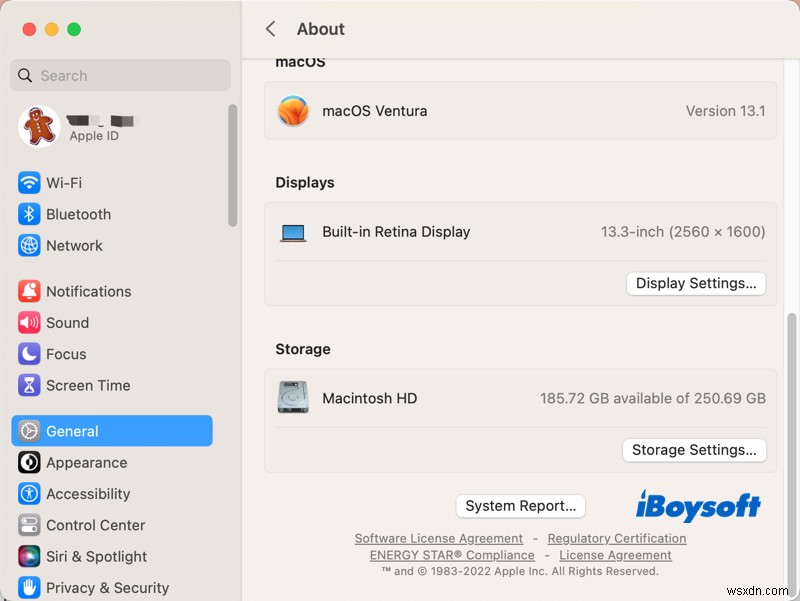Zoom the window with green button
This screenshot has width=800, height=601.
point(74,29)
